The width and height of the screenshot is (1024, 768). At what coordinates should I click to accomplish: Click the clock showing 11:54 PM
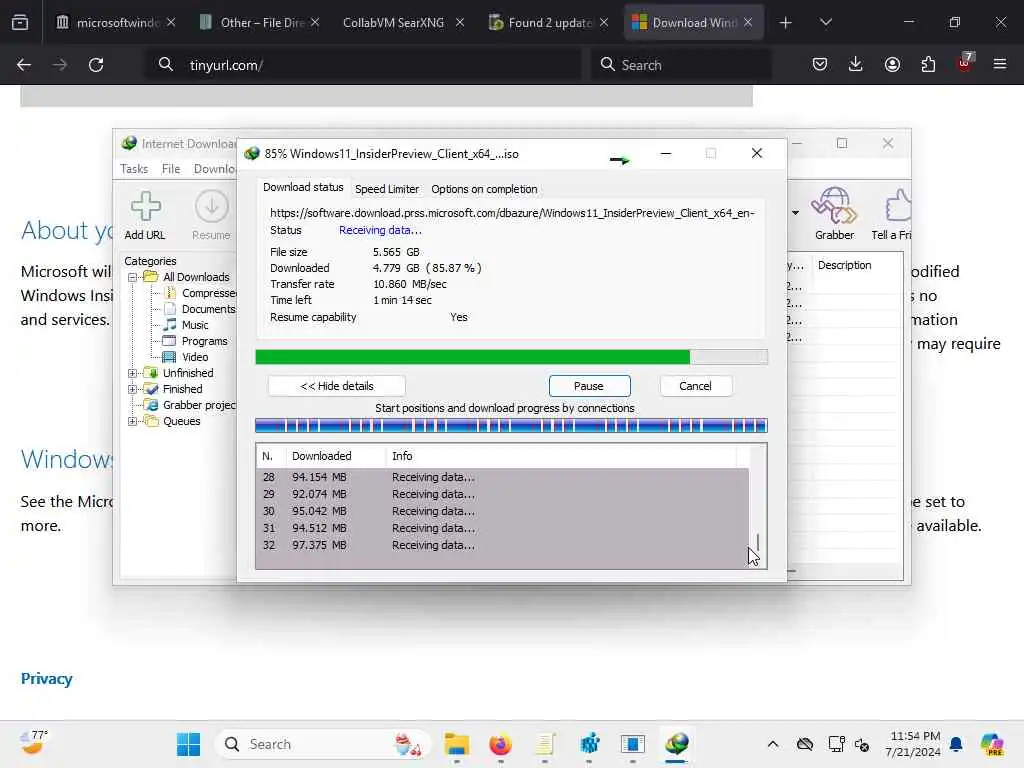coord(914,737)
